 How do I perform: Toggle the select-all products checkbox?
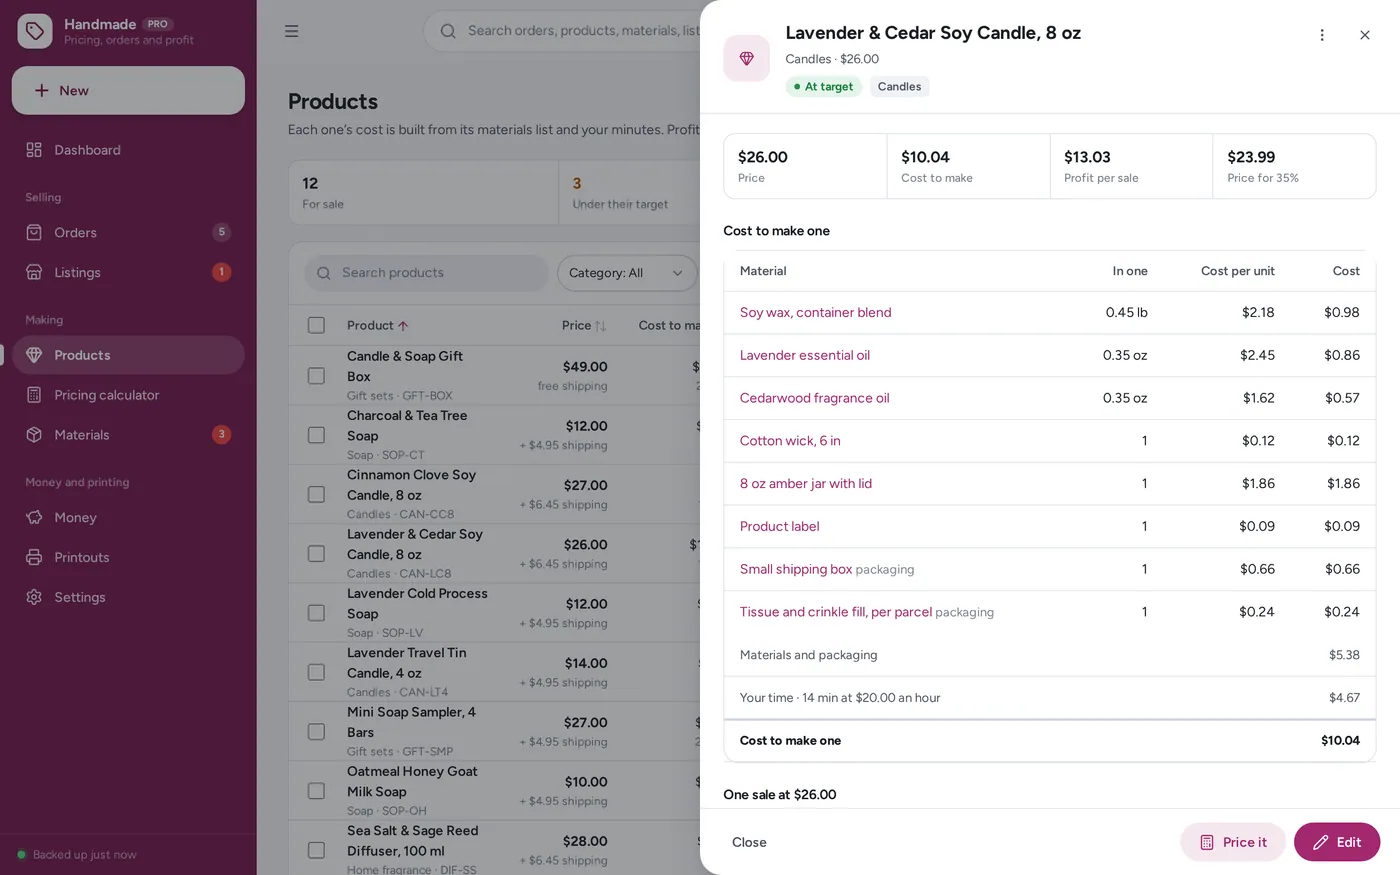[316, 325]
